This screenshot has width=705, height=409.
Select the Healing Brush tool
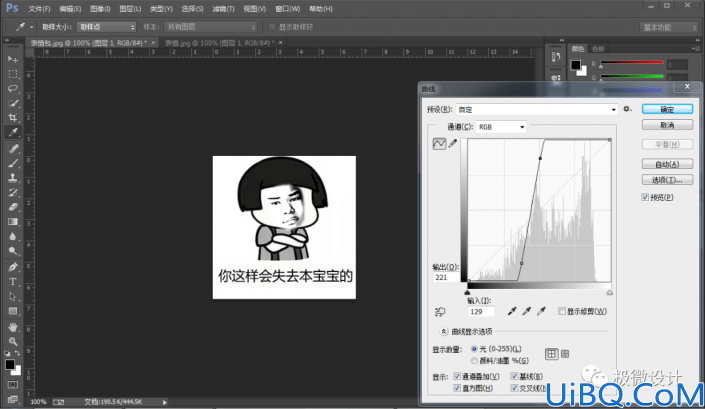(x=13, y=148)
